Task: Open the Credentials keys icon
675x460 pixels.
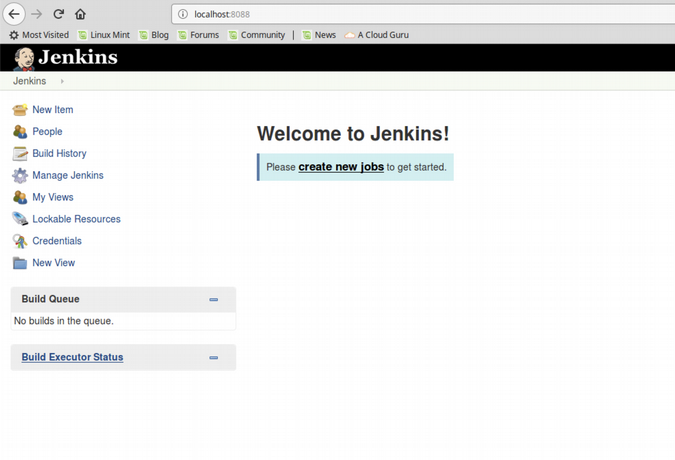Action: [x=20, y=241]
